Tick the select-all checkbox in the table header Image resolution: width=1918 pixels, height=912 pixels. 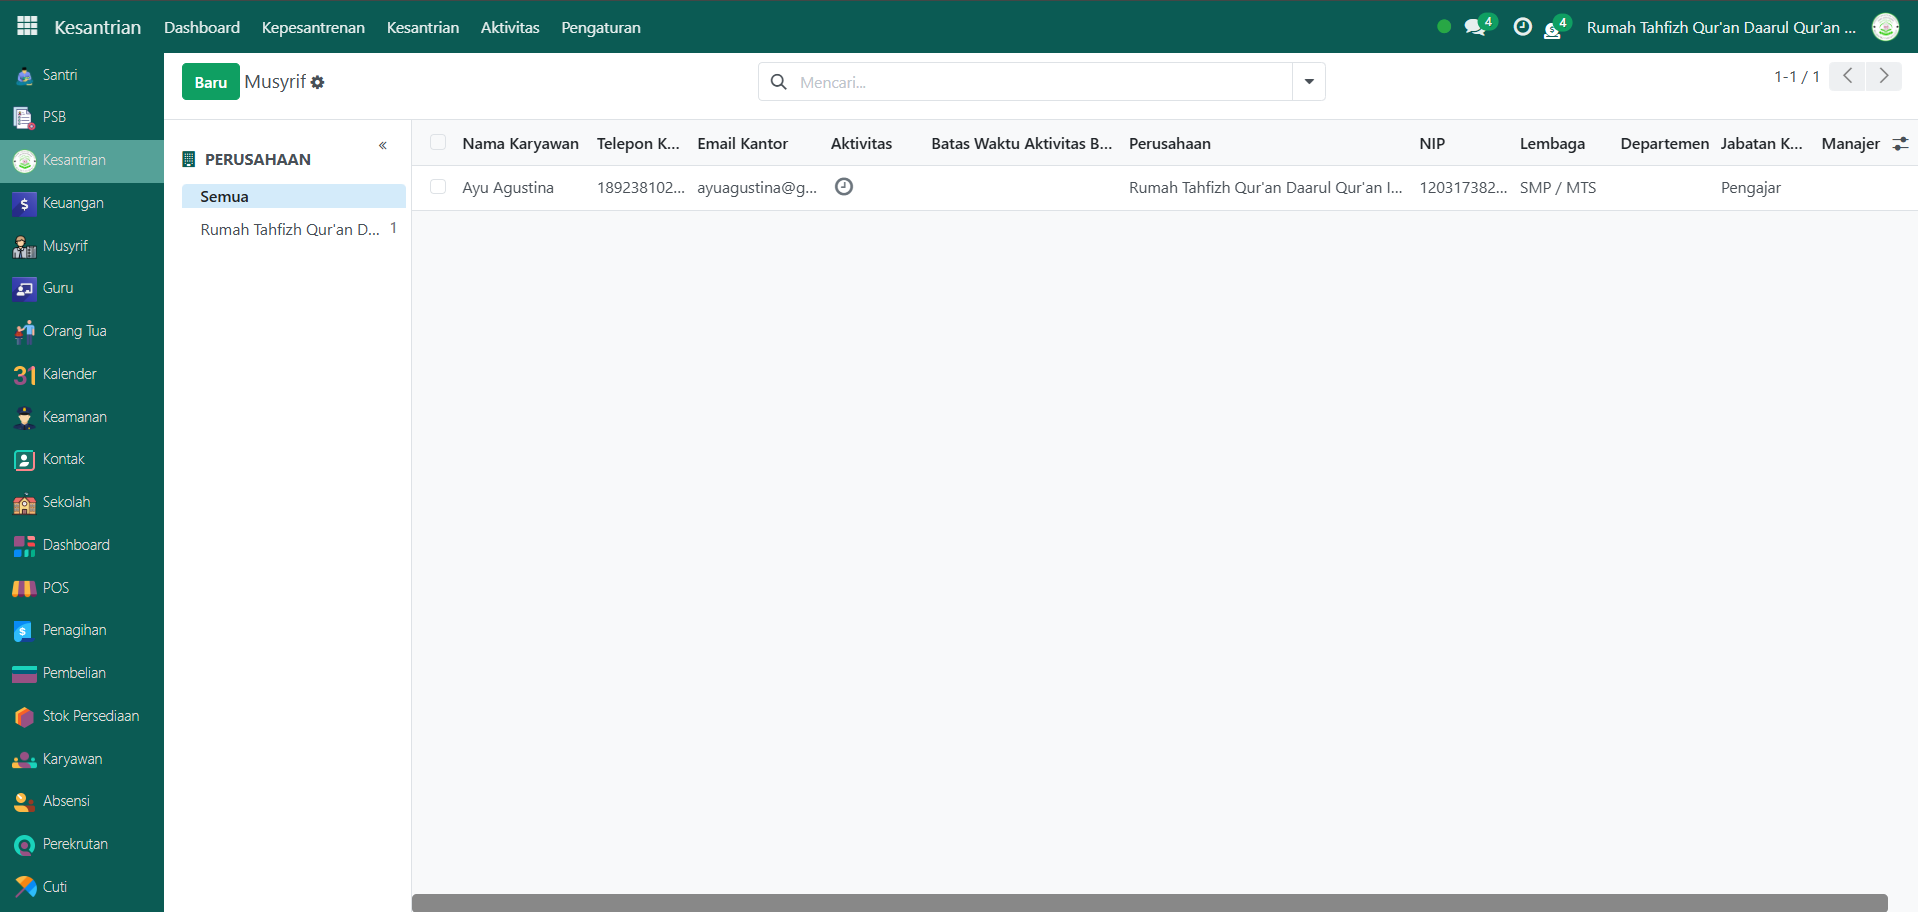click(438, 143)
